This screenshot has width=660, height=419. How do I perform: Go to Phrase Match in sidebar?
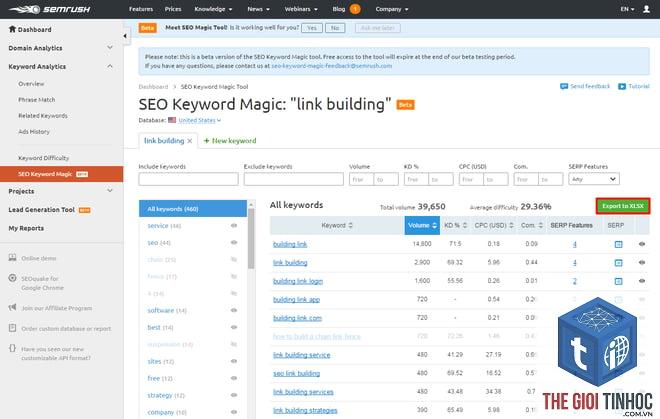click(37, 100)
